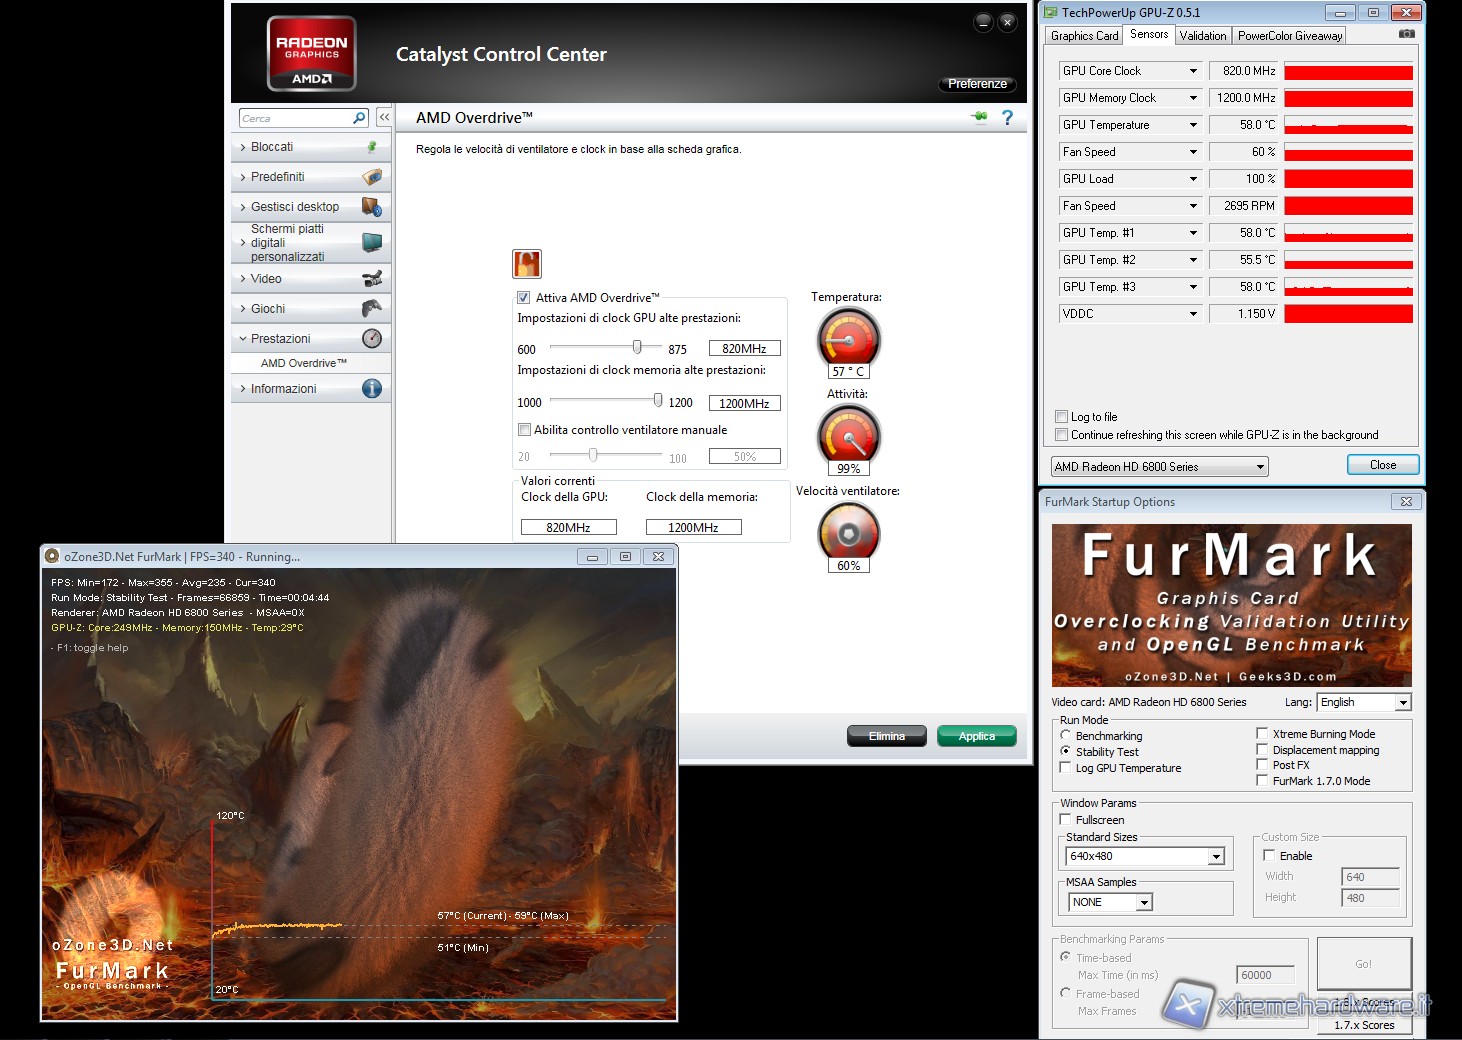Select the Benchmarking run mode

pos(1066,735)
